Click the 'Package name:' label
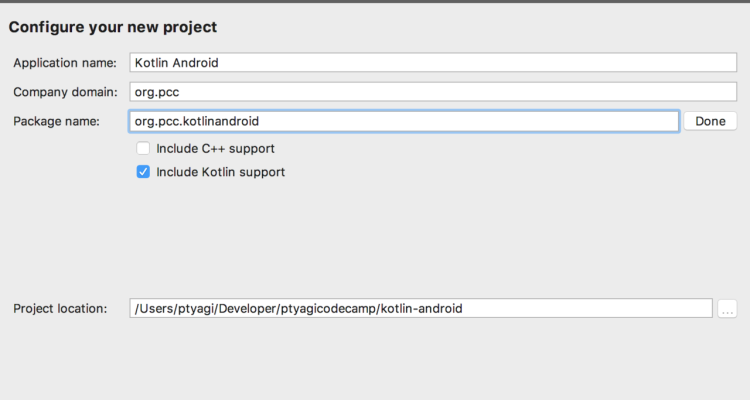 (56, 121)
